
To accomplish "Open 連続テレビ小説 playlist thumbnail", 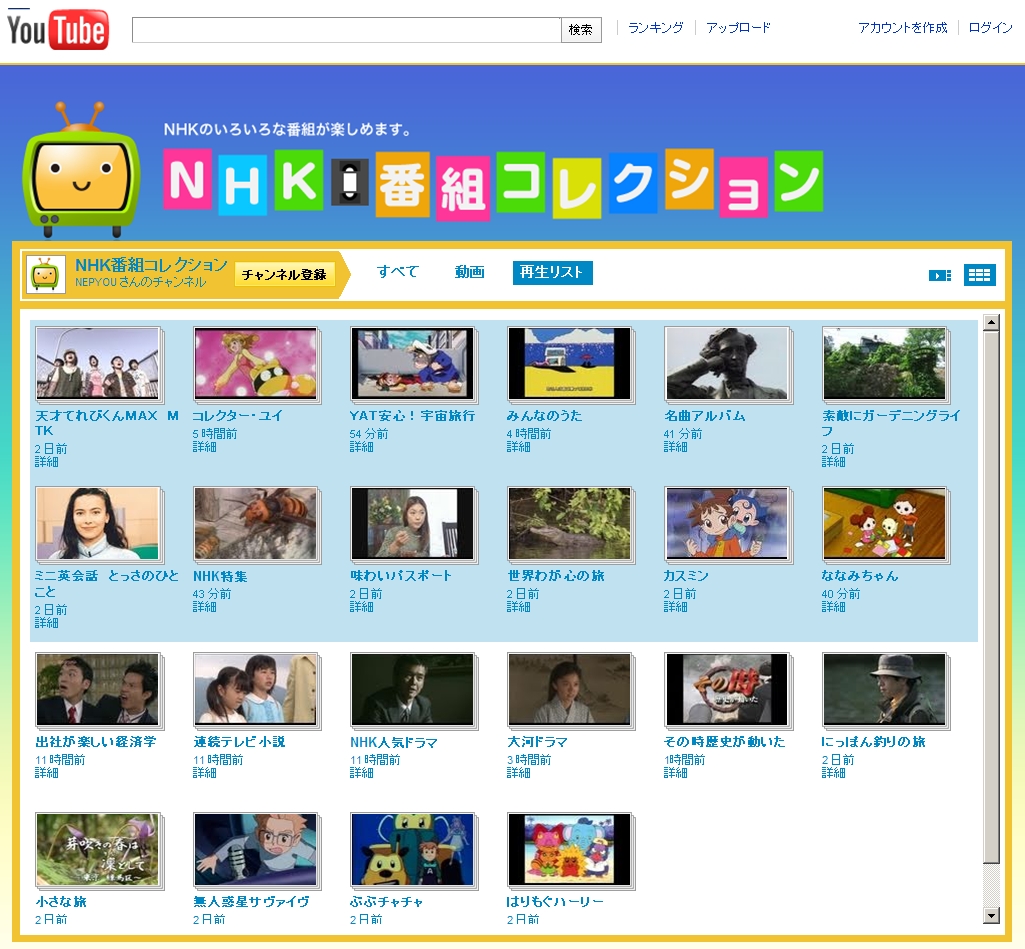I will pyautogui.click(x=256, y=690).
